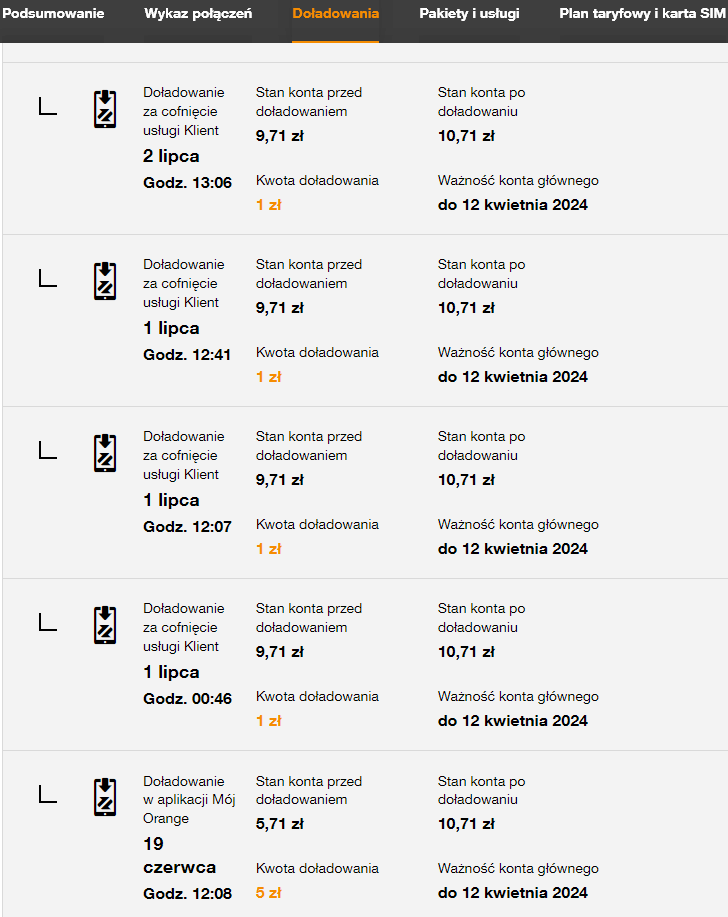Screen dimensions: 728x917
Task: Switch to the Podsumowanie tab
Action: [x=53, y=14]
